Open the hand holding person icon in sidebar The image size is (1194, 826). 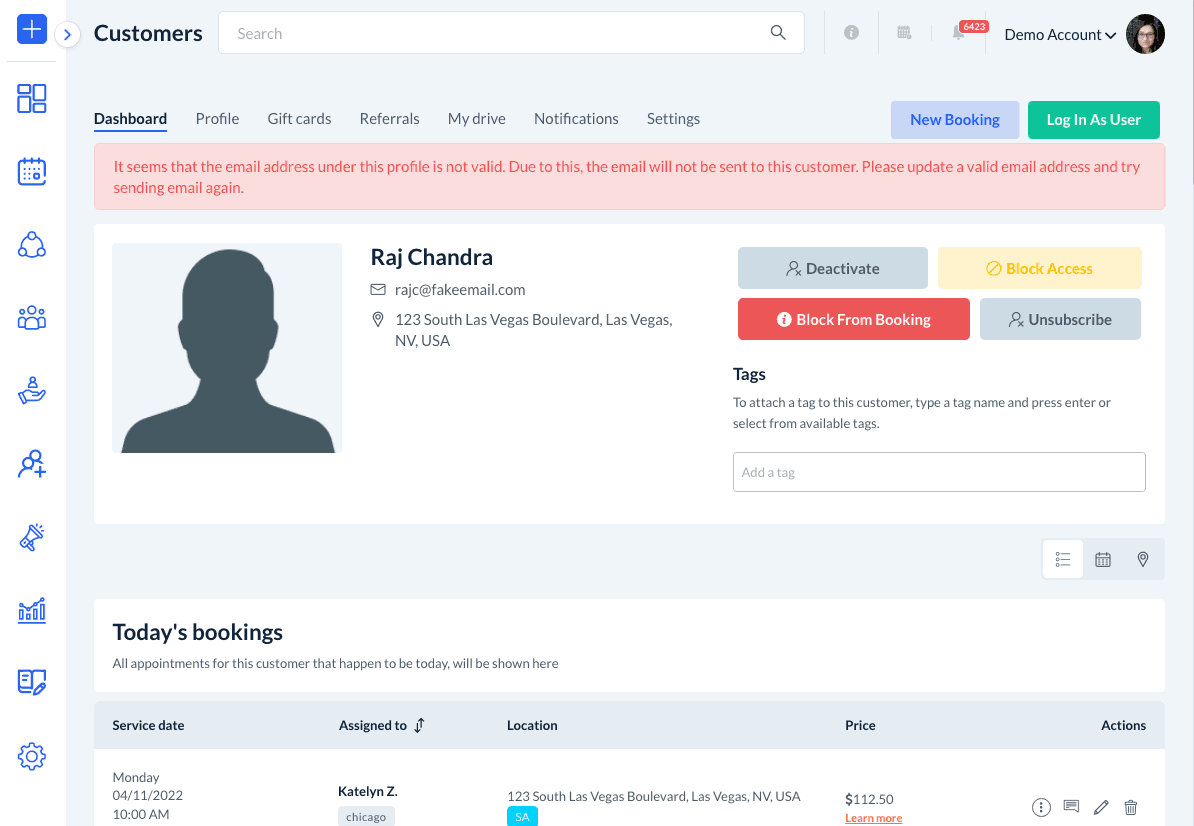pos(32,391)
